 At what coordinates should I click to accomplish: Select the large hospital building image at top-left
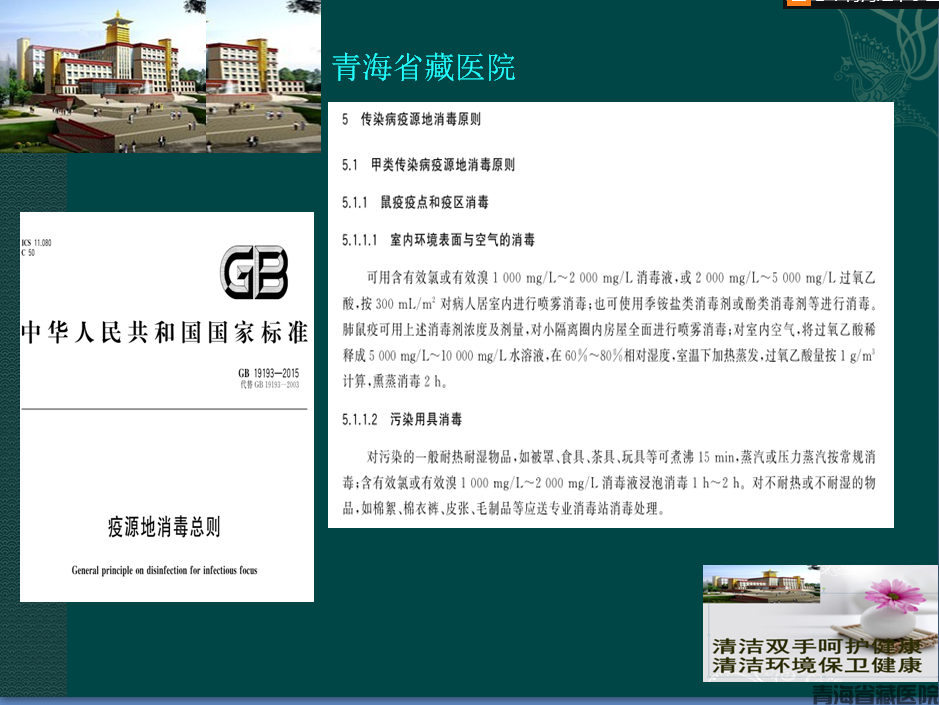tap(102, 76)
